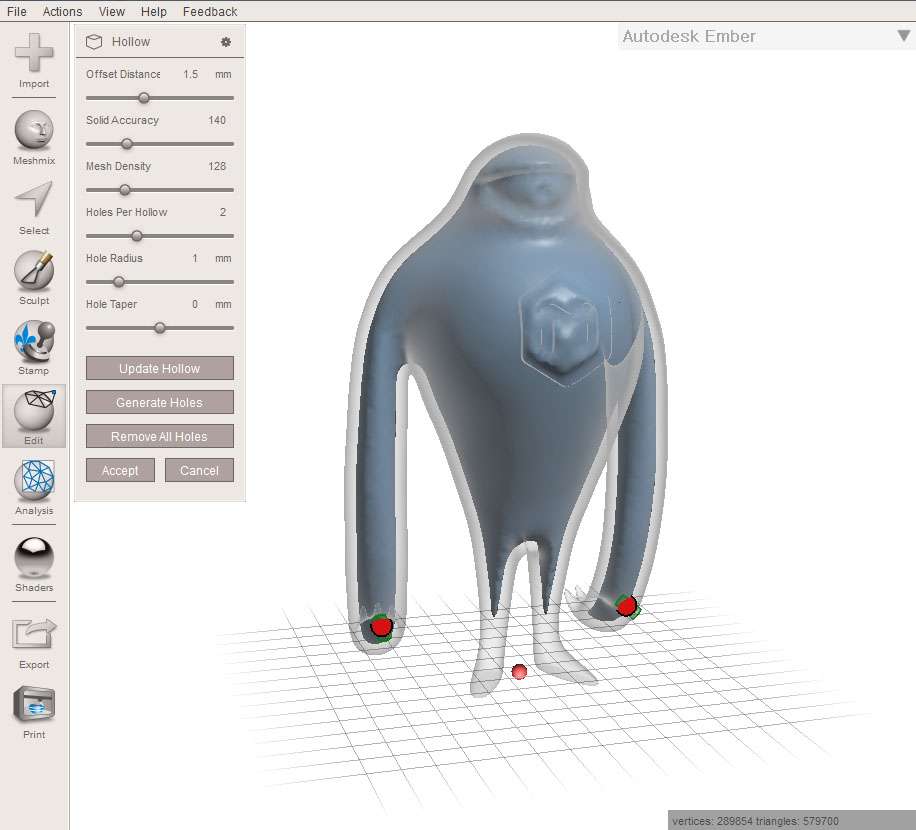
Task: Click the Solid Accuracy slider handle
Action: coord(127,144)
